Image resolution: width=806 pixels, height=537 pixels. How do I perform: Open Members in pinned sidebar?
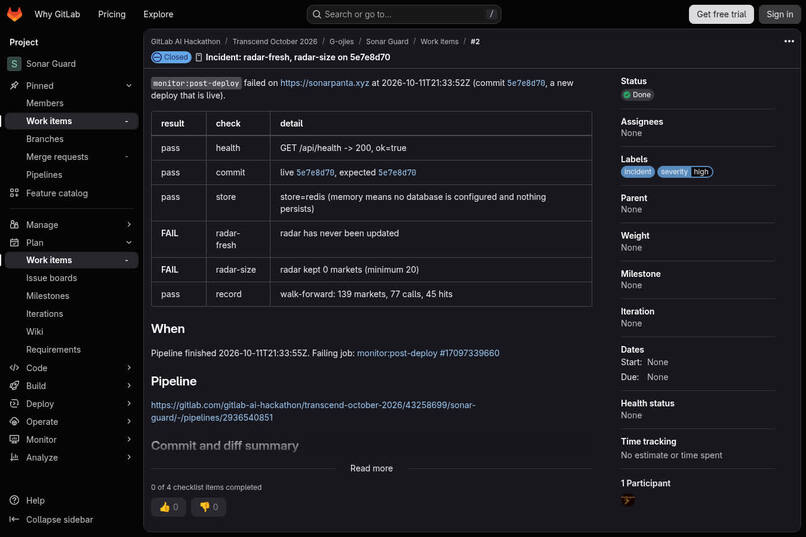pyautogui.click(x=45, y=103)
